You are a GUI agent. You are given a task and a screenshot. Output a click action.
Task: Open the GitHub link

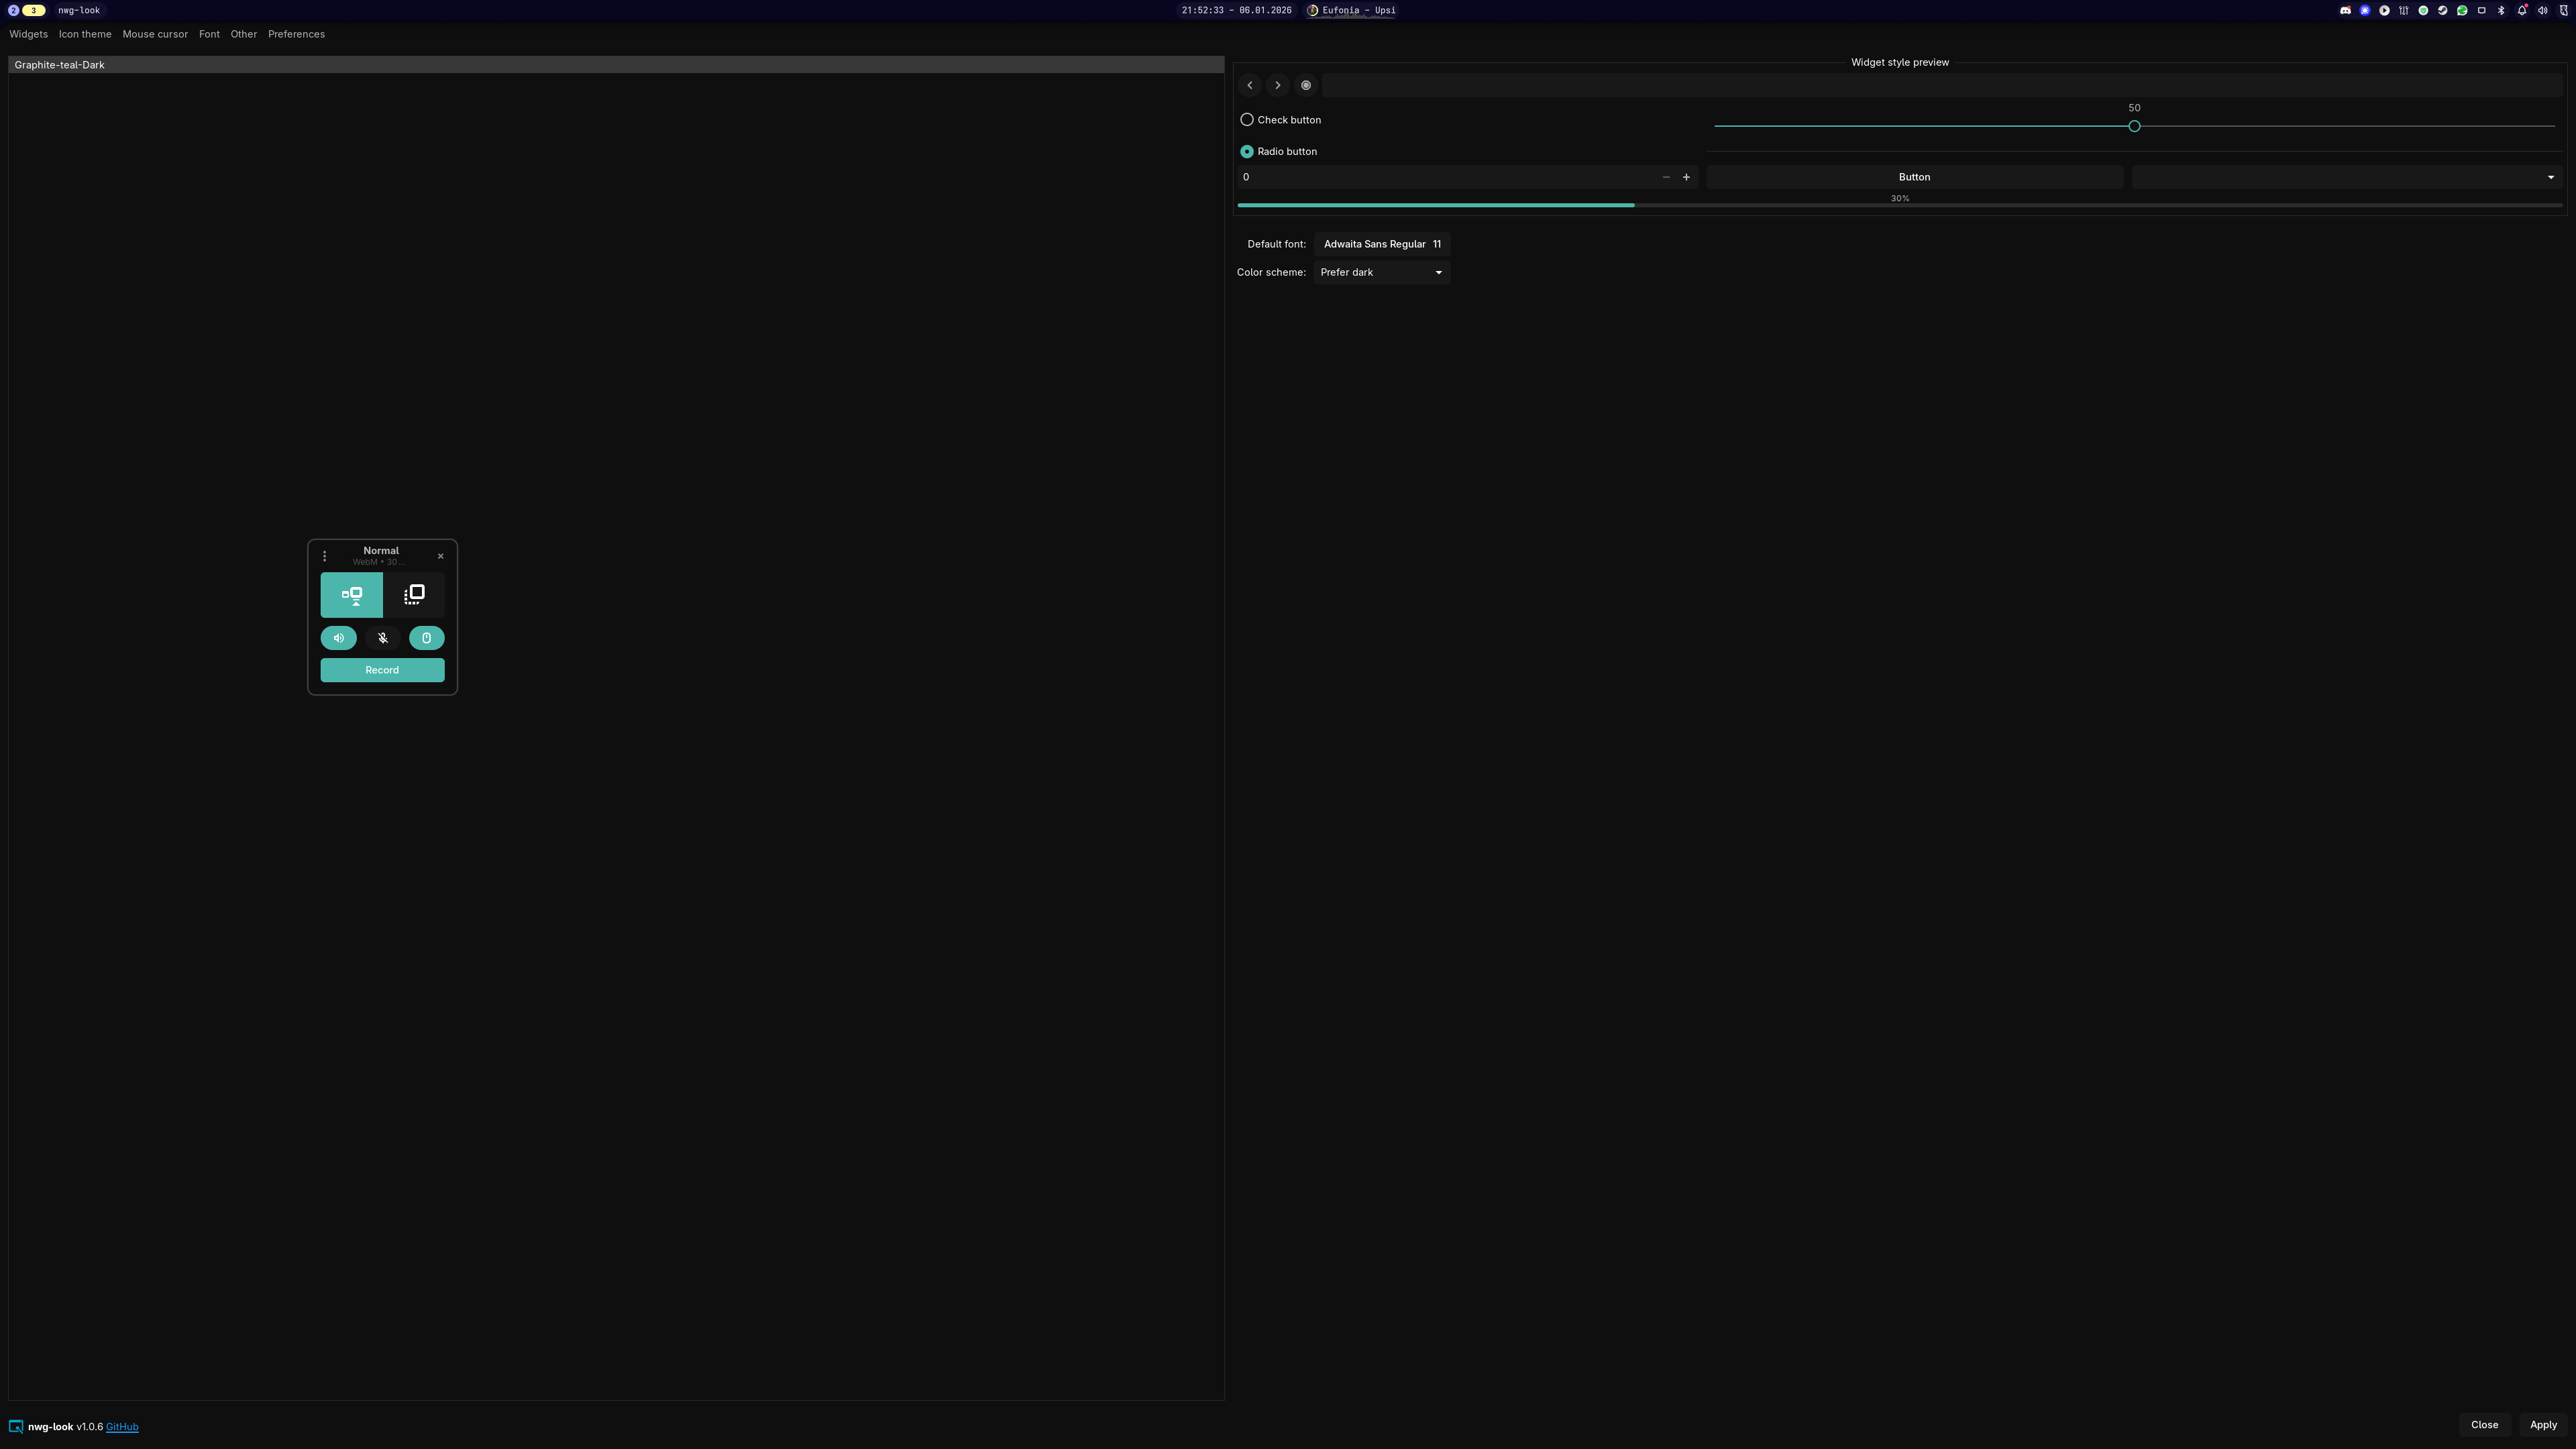tap(122, 1427)
